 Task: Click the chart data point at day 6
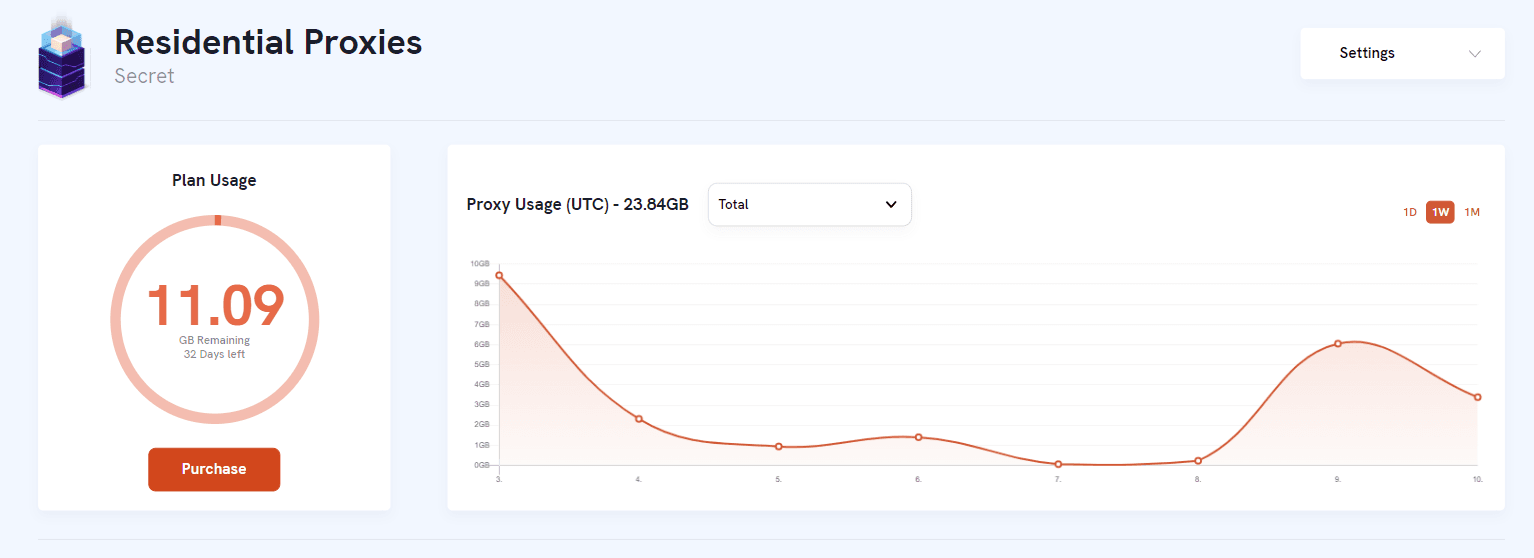point(918,437)
